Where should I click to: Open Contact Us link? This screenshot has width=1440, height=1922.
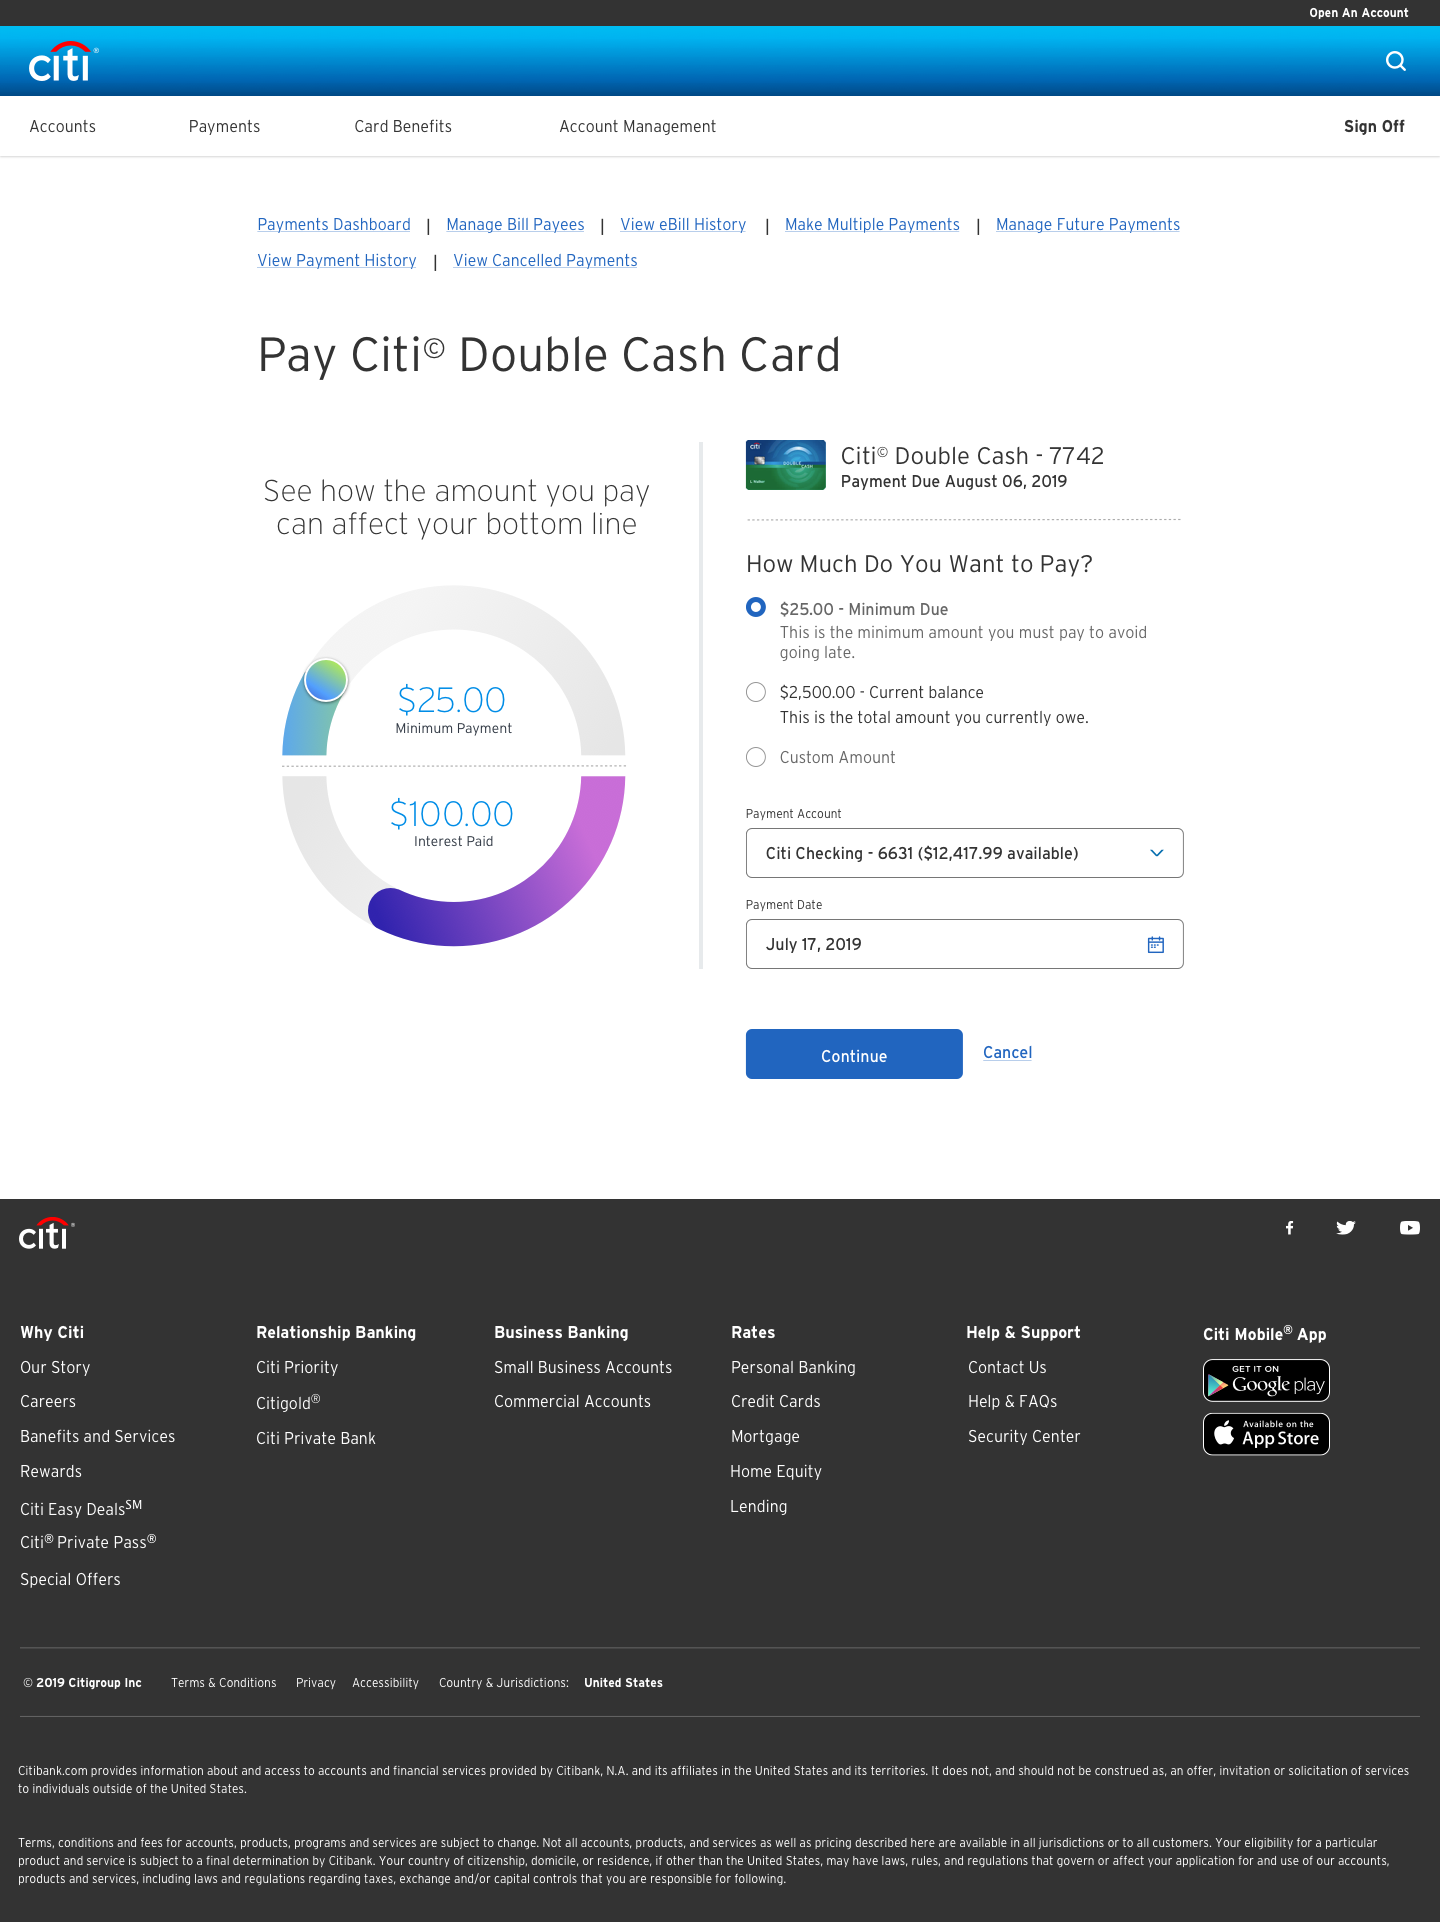(x=1007, y=1367)
